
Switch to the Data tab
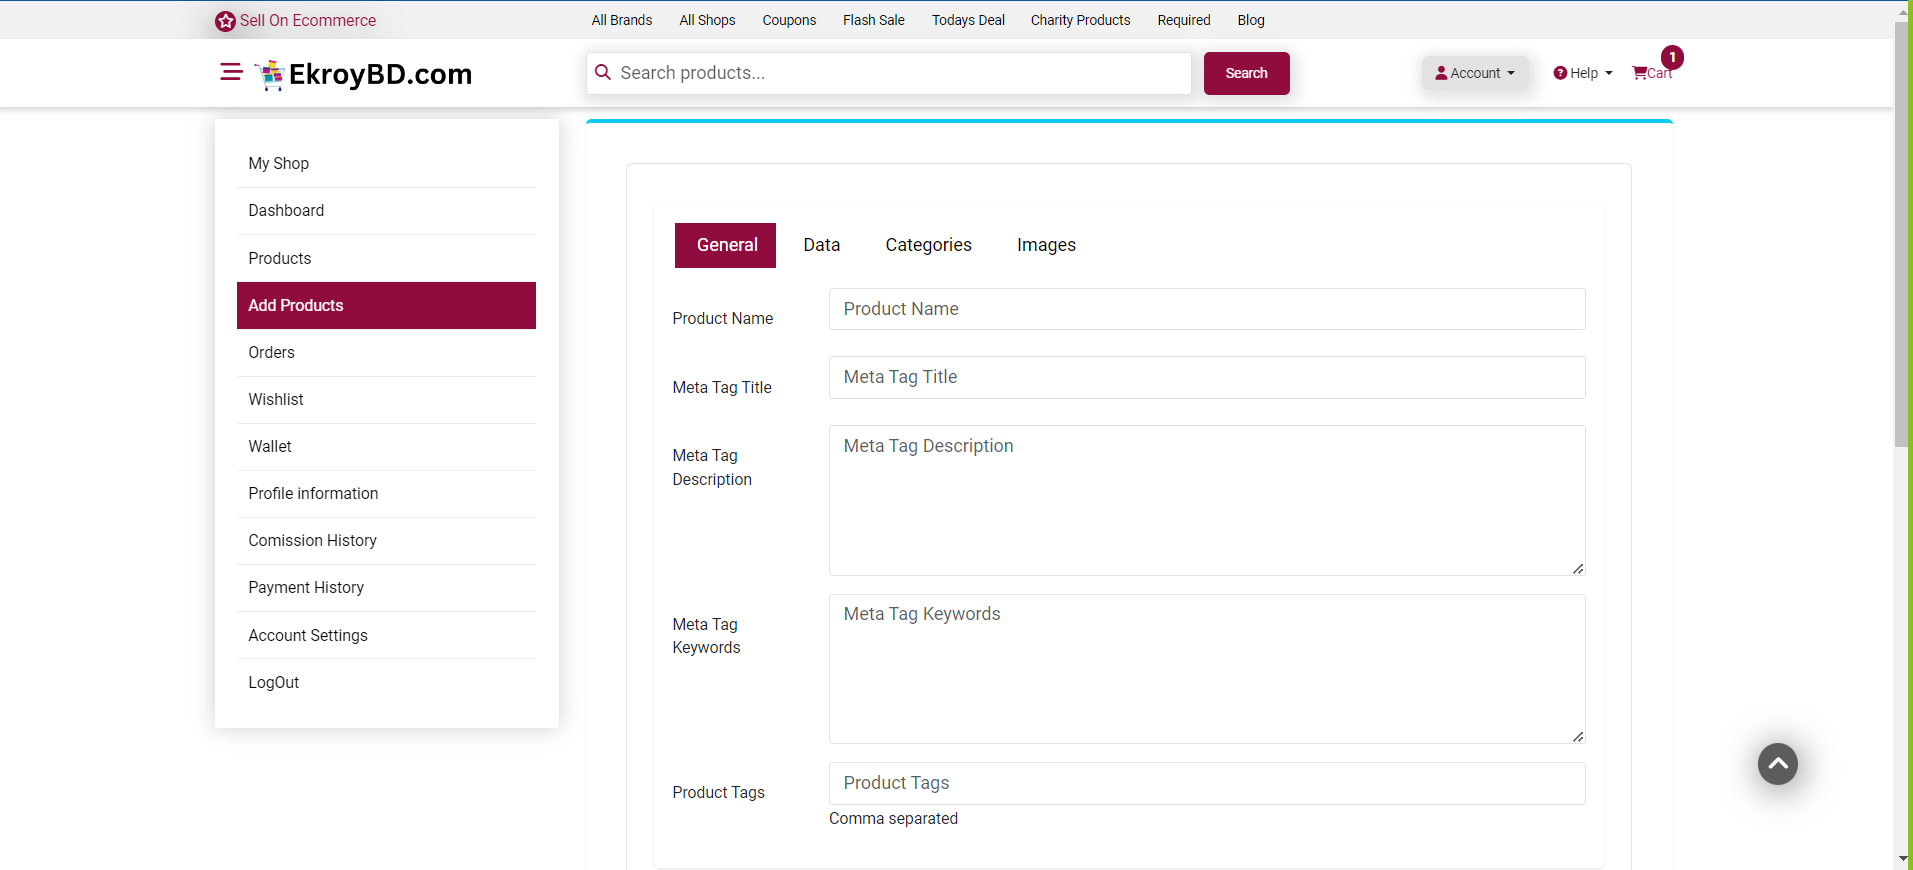click(x=821, y=245)
